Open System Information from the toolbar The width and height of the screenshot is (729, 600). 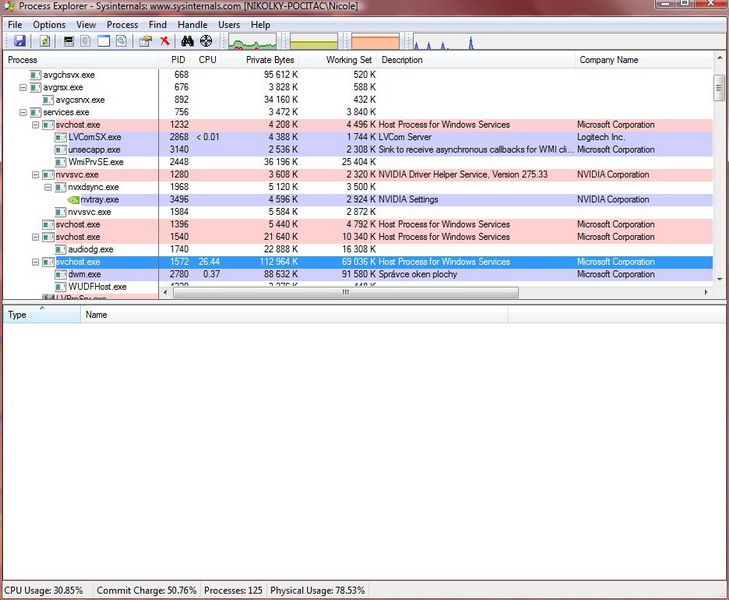click(x=69, y=41)
